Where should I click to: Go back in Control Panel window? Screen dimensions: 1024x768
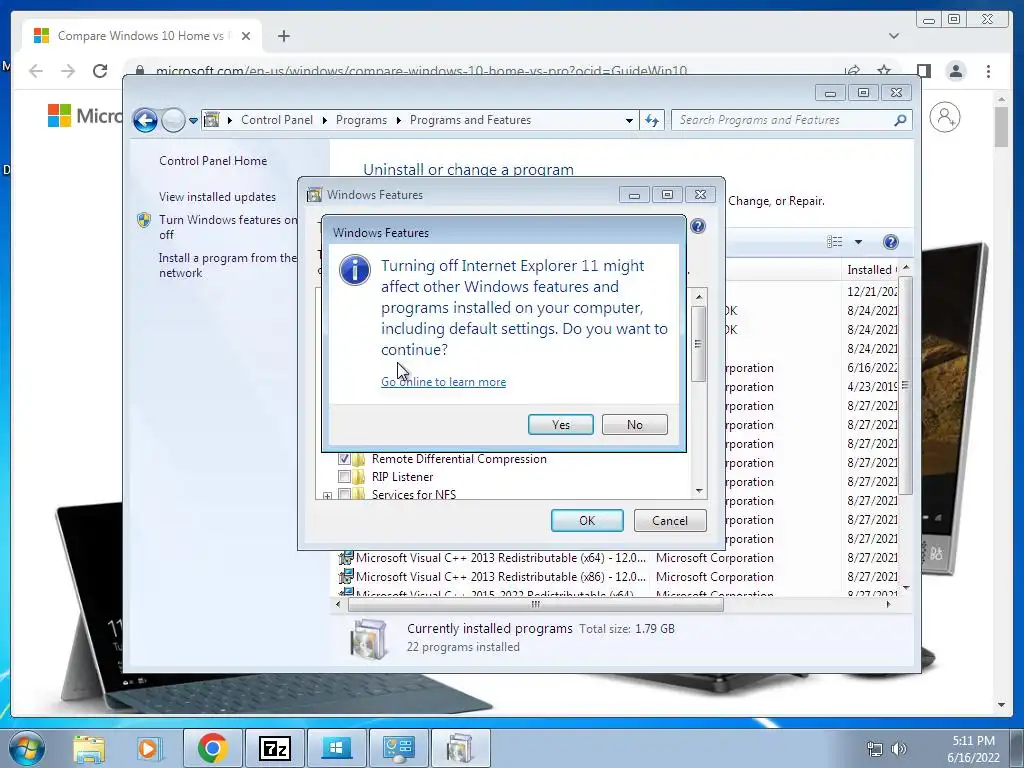coord(145,120)
